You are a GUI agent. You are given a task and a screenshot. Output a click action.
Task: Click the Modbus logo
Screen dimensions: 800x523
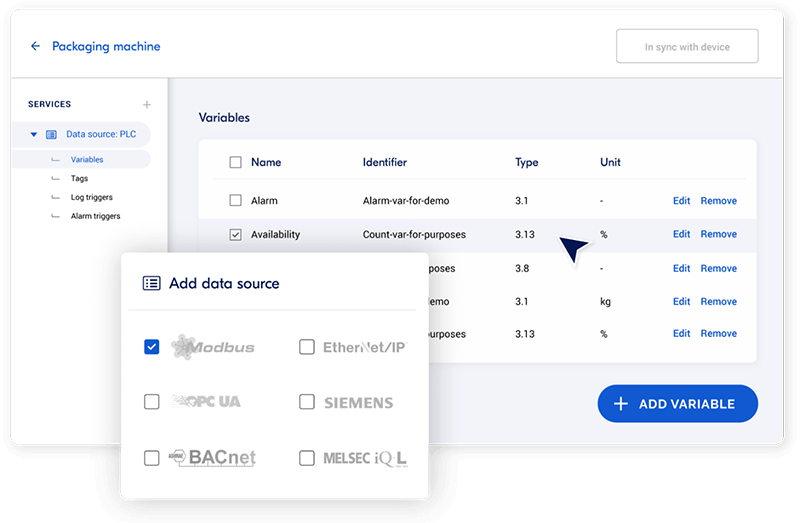[x=212, y=347]
